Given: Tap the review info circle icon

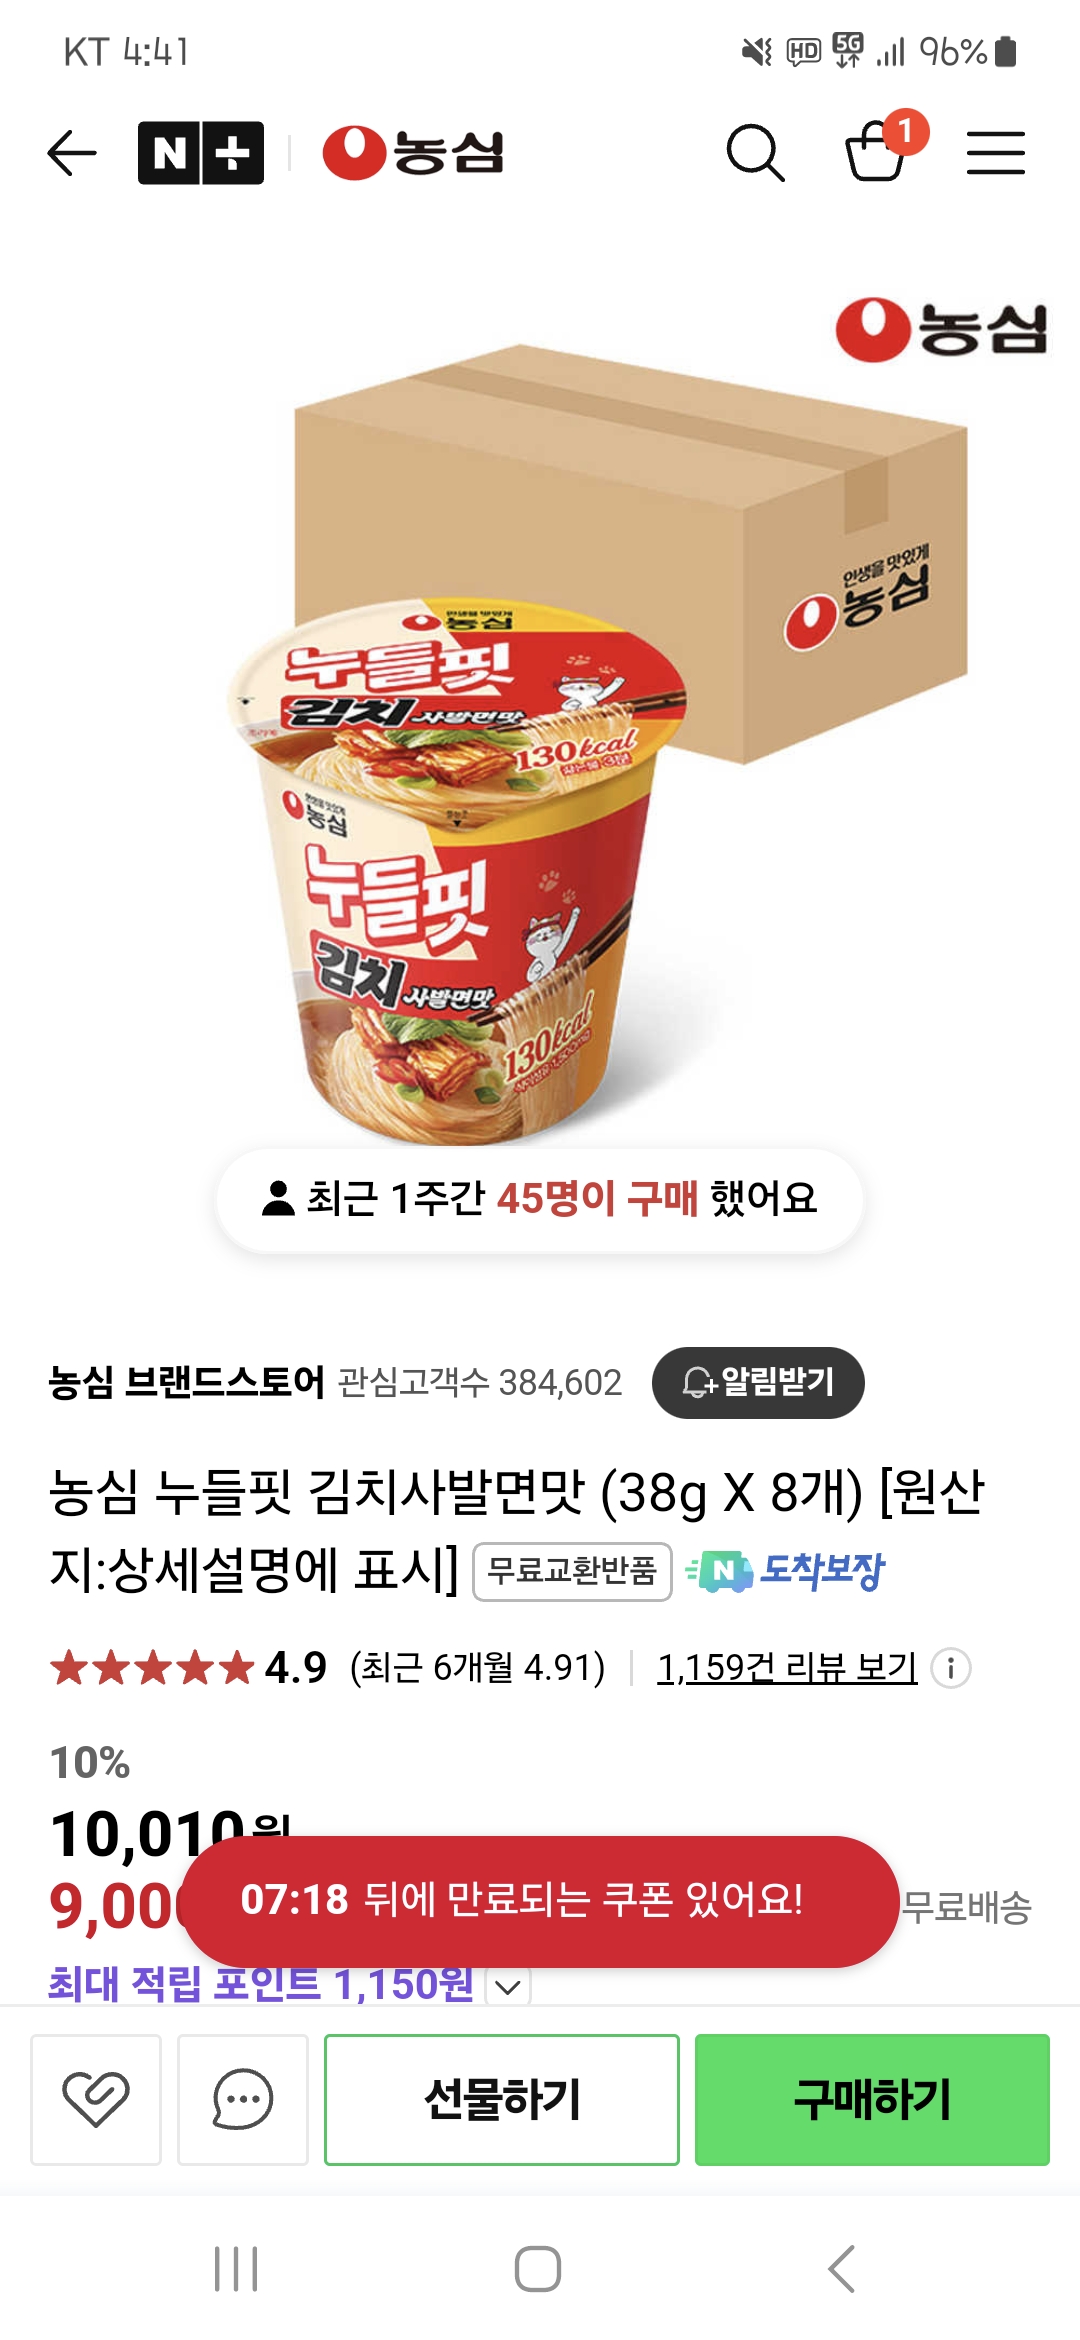Looking at the screenshot, I should (x=951, y=1667).
